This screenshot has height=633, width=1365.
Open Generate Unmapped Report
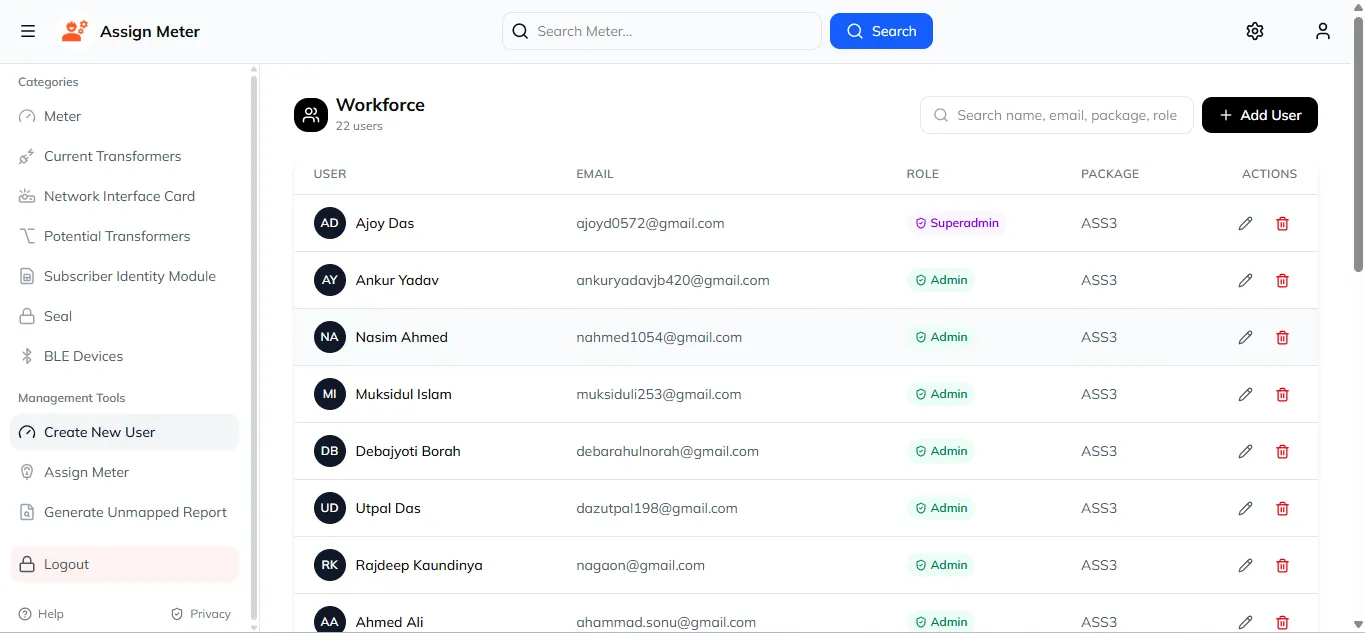[x=124, y=512]
